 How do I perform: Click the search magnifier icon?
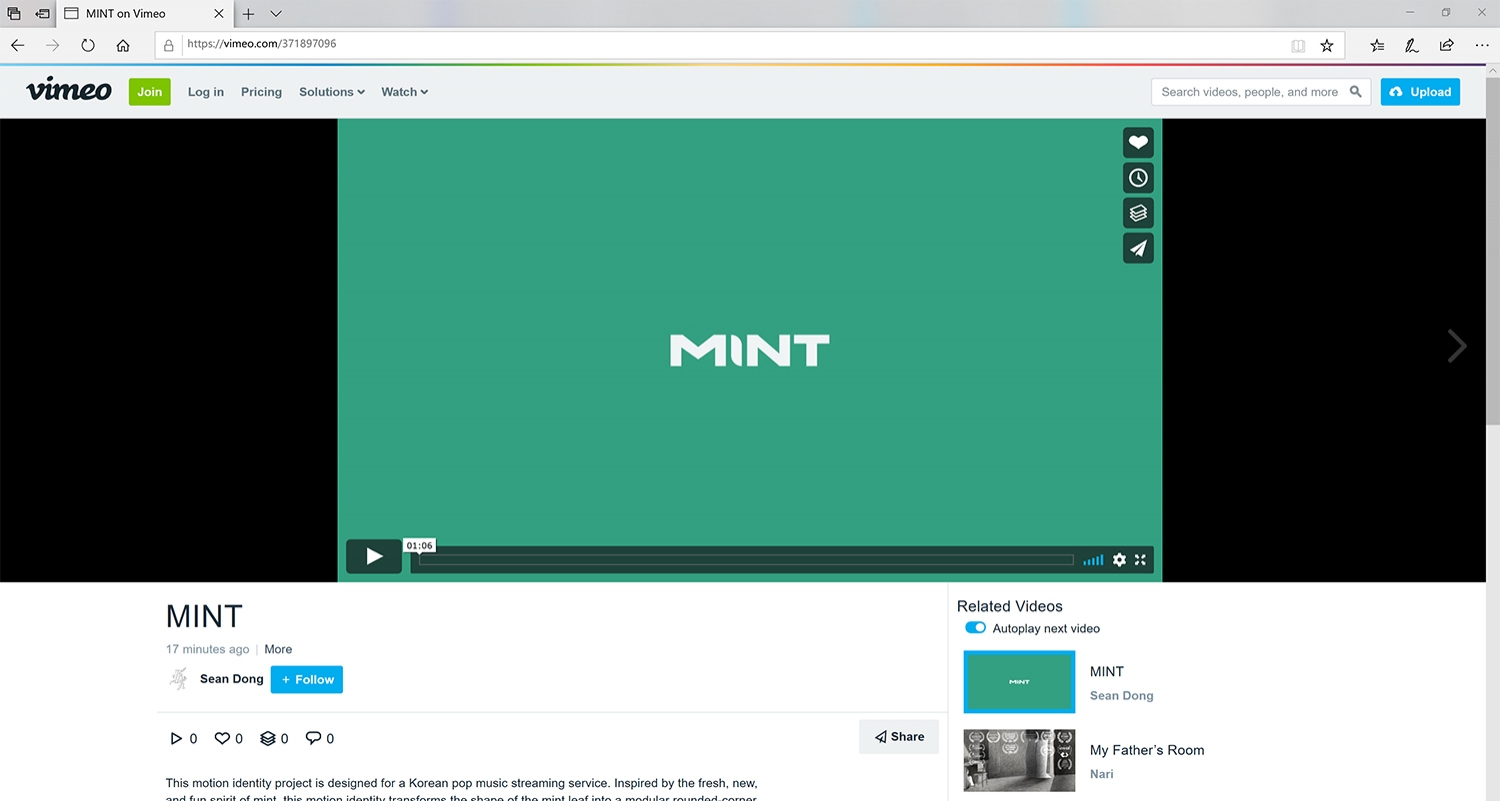[1356, 92]
